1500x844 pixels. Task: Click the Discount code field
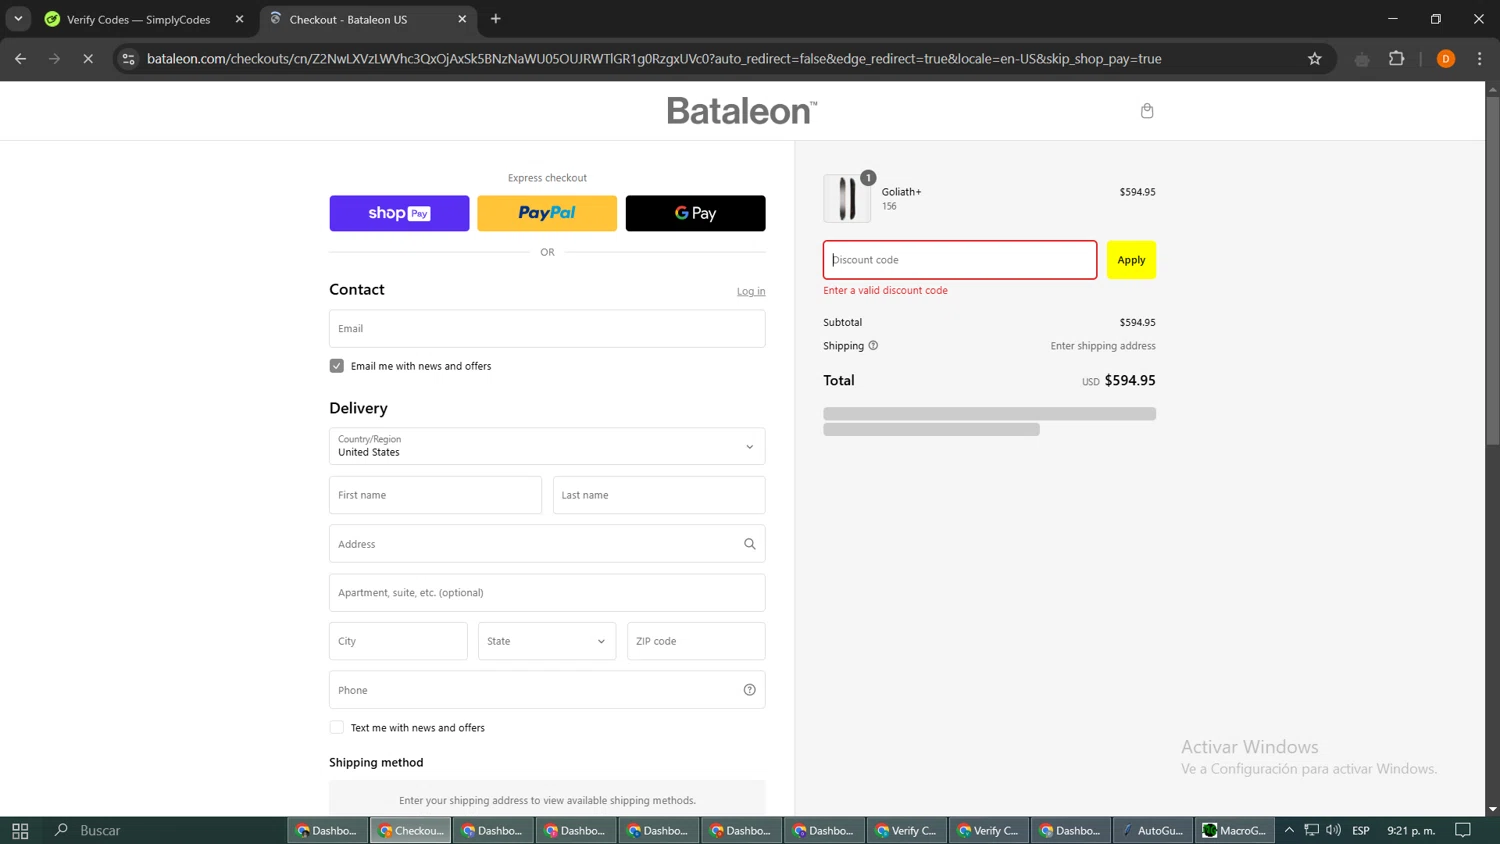pos(960,260)
